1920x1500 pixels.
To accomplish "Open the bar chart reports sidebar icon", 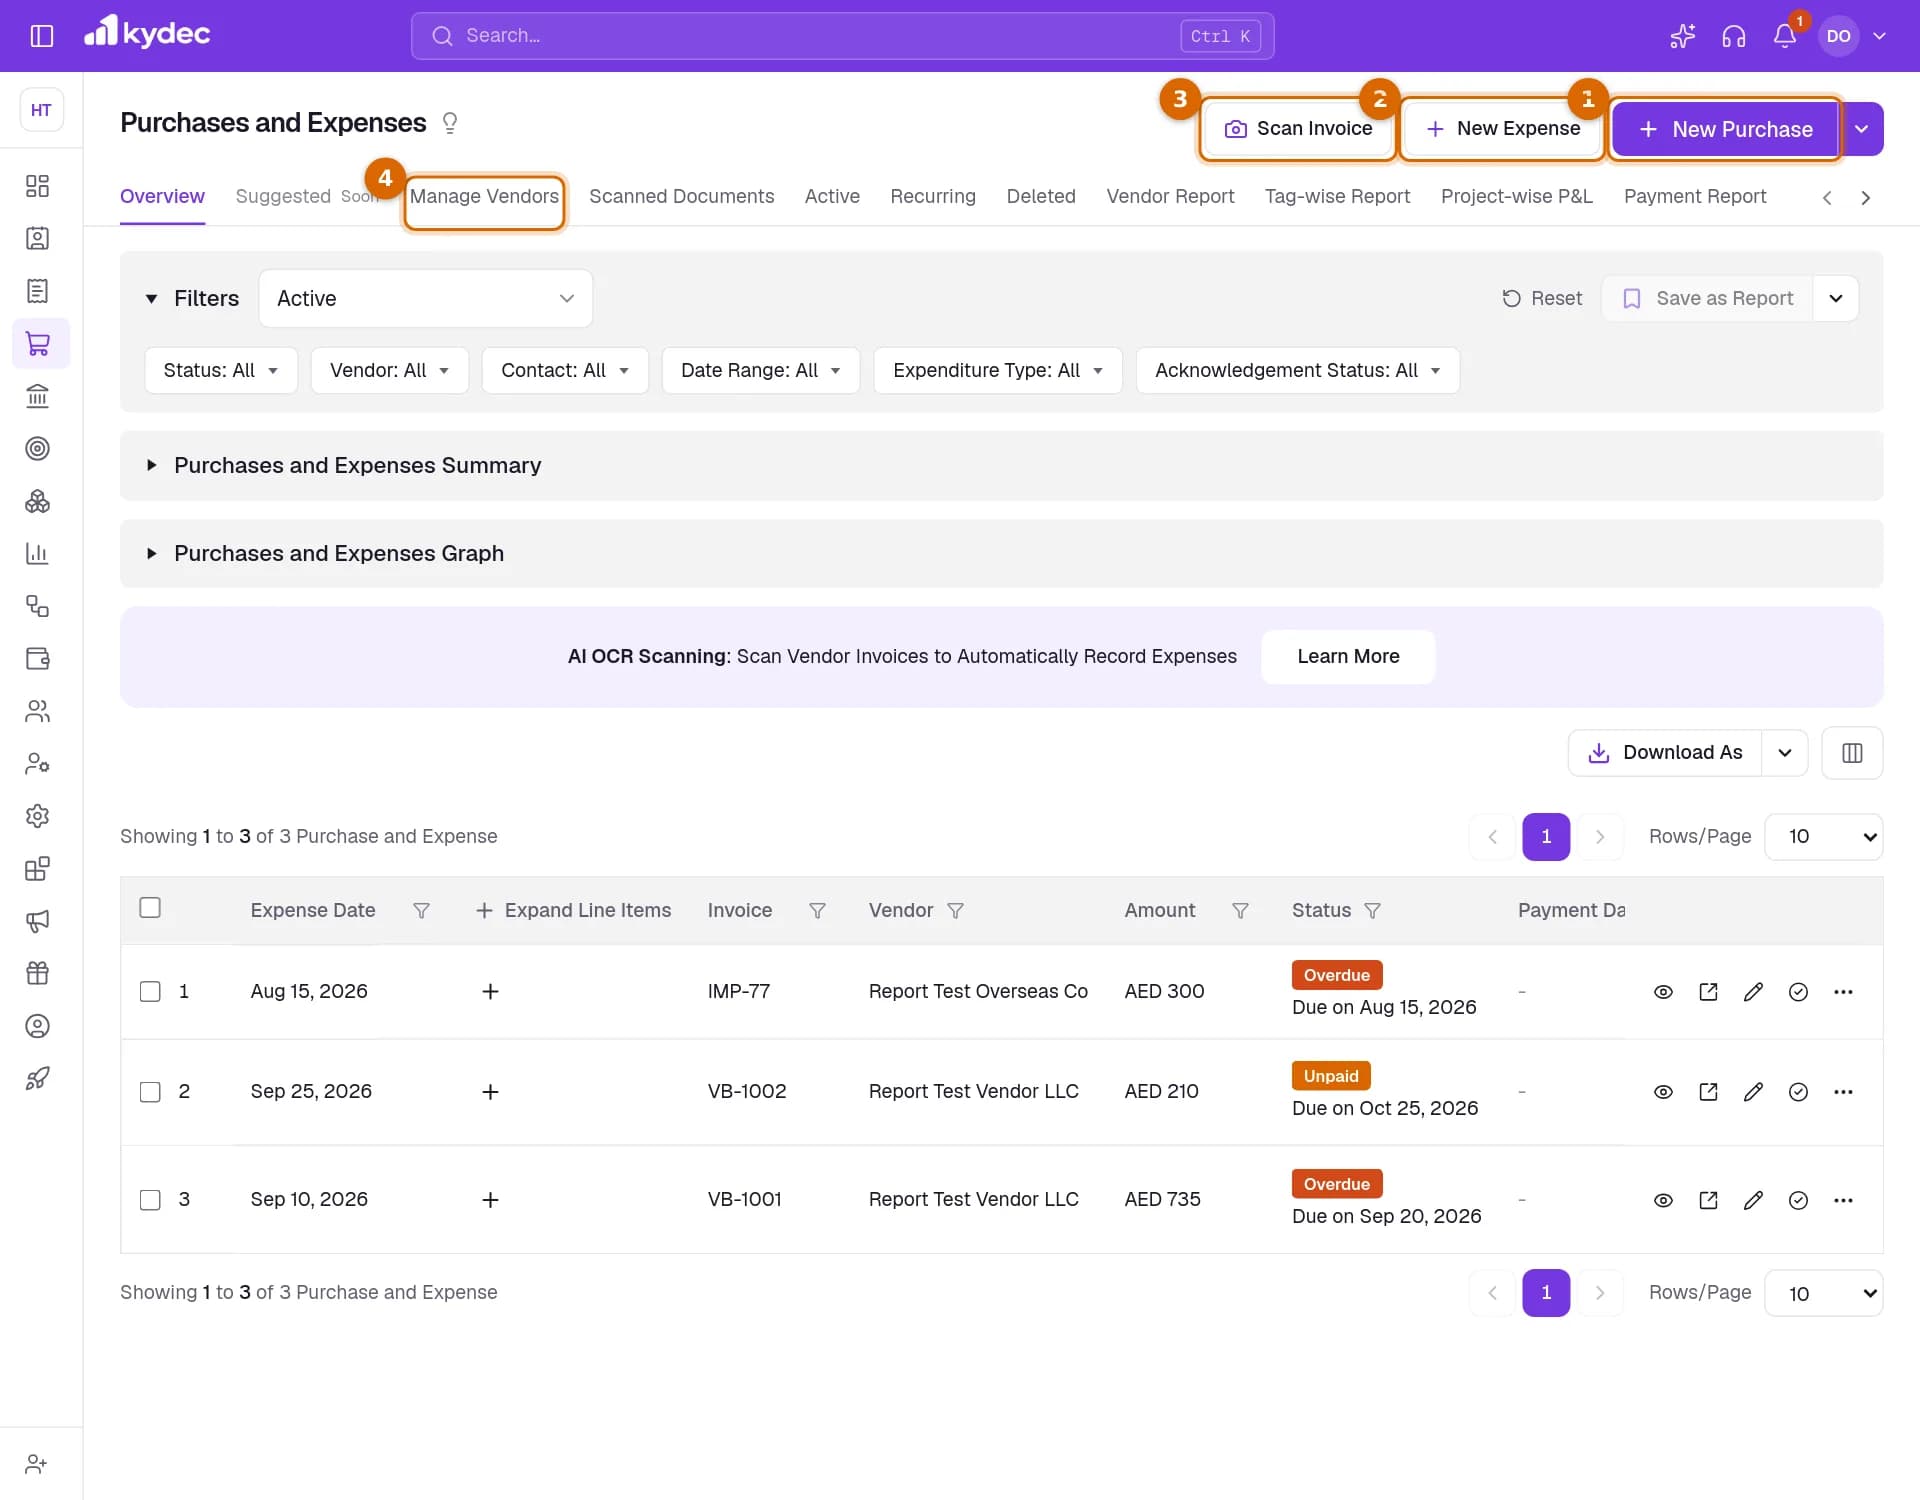I will tap(37, 553).
